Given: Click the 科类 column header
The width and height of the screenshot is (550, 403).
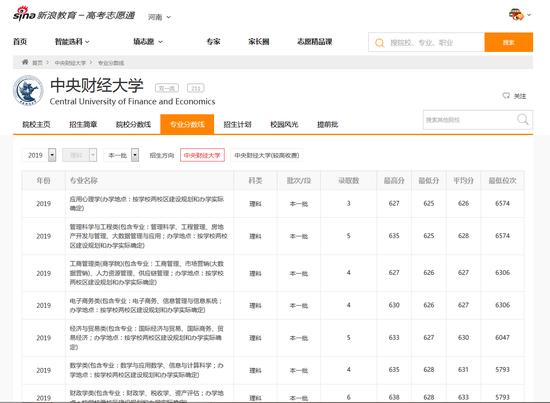Looking at the screenshot, I should (255, 181).
